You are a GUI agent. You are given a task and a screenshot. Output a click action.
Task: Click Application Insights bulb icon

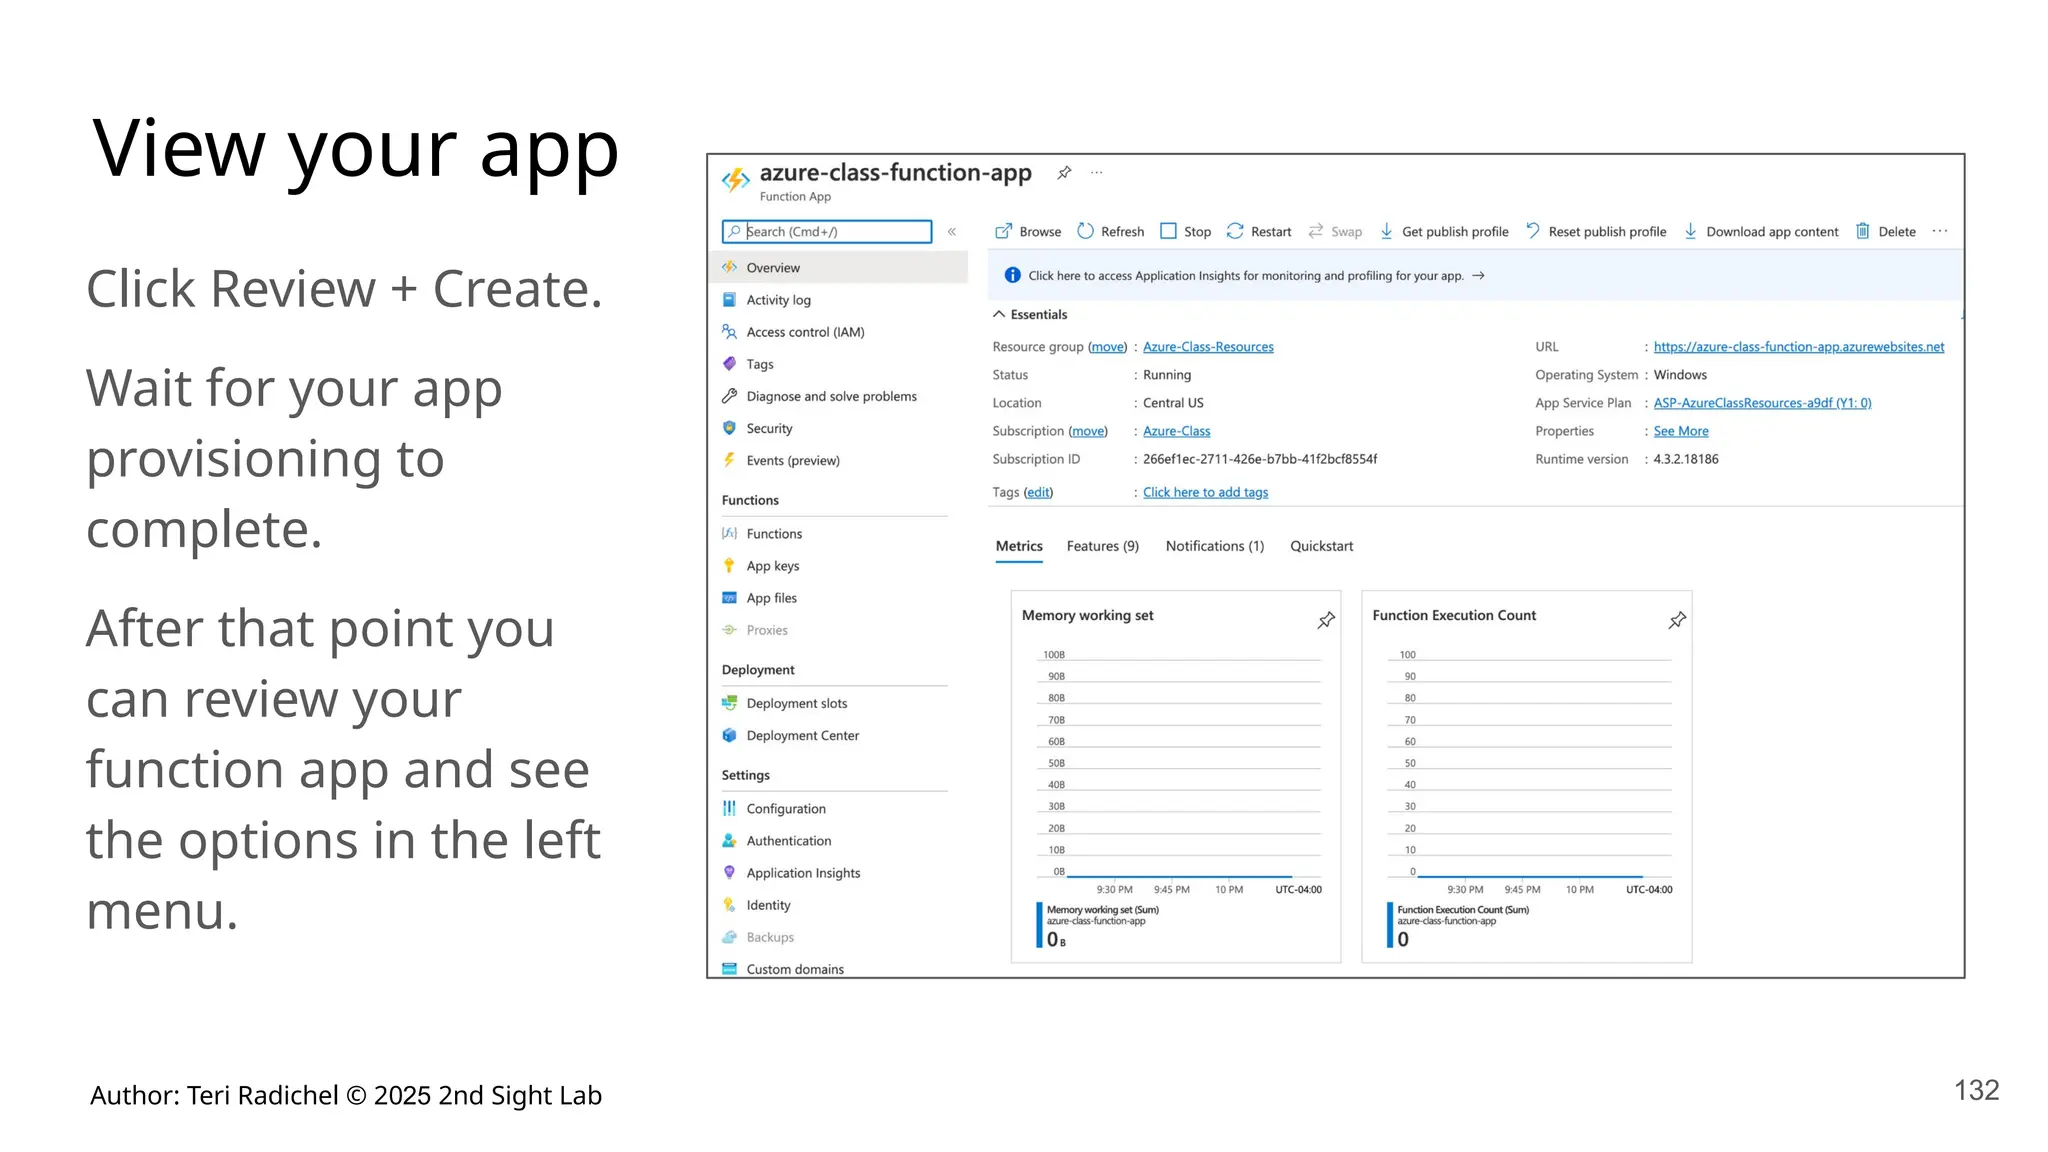729,872
